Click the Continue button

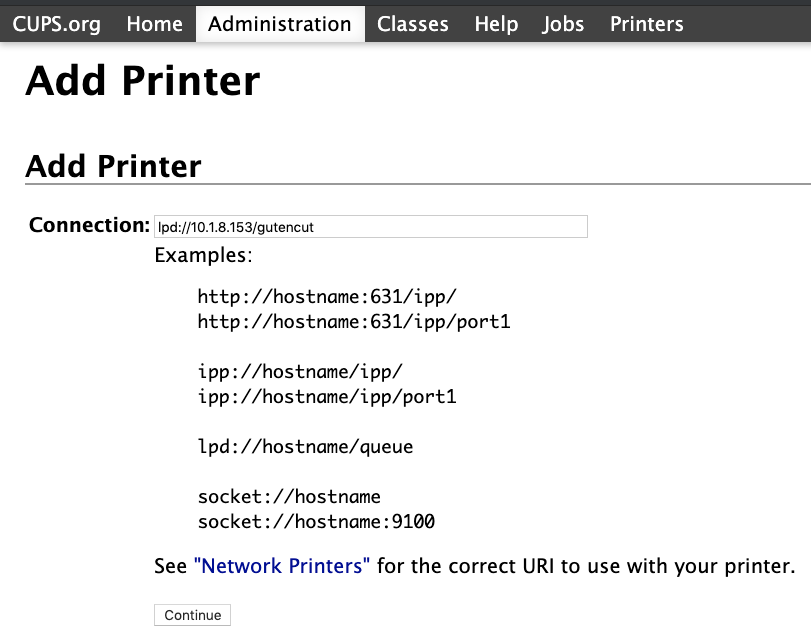coord(192,615)
